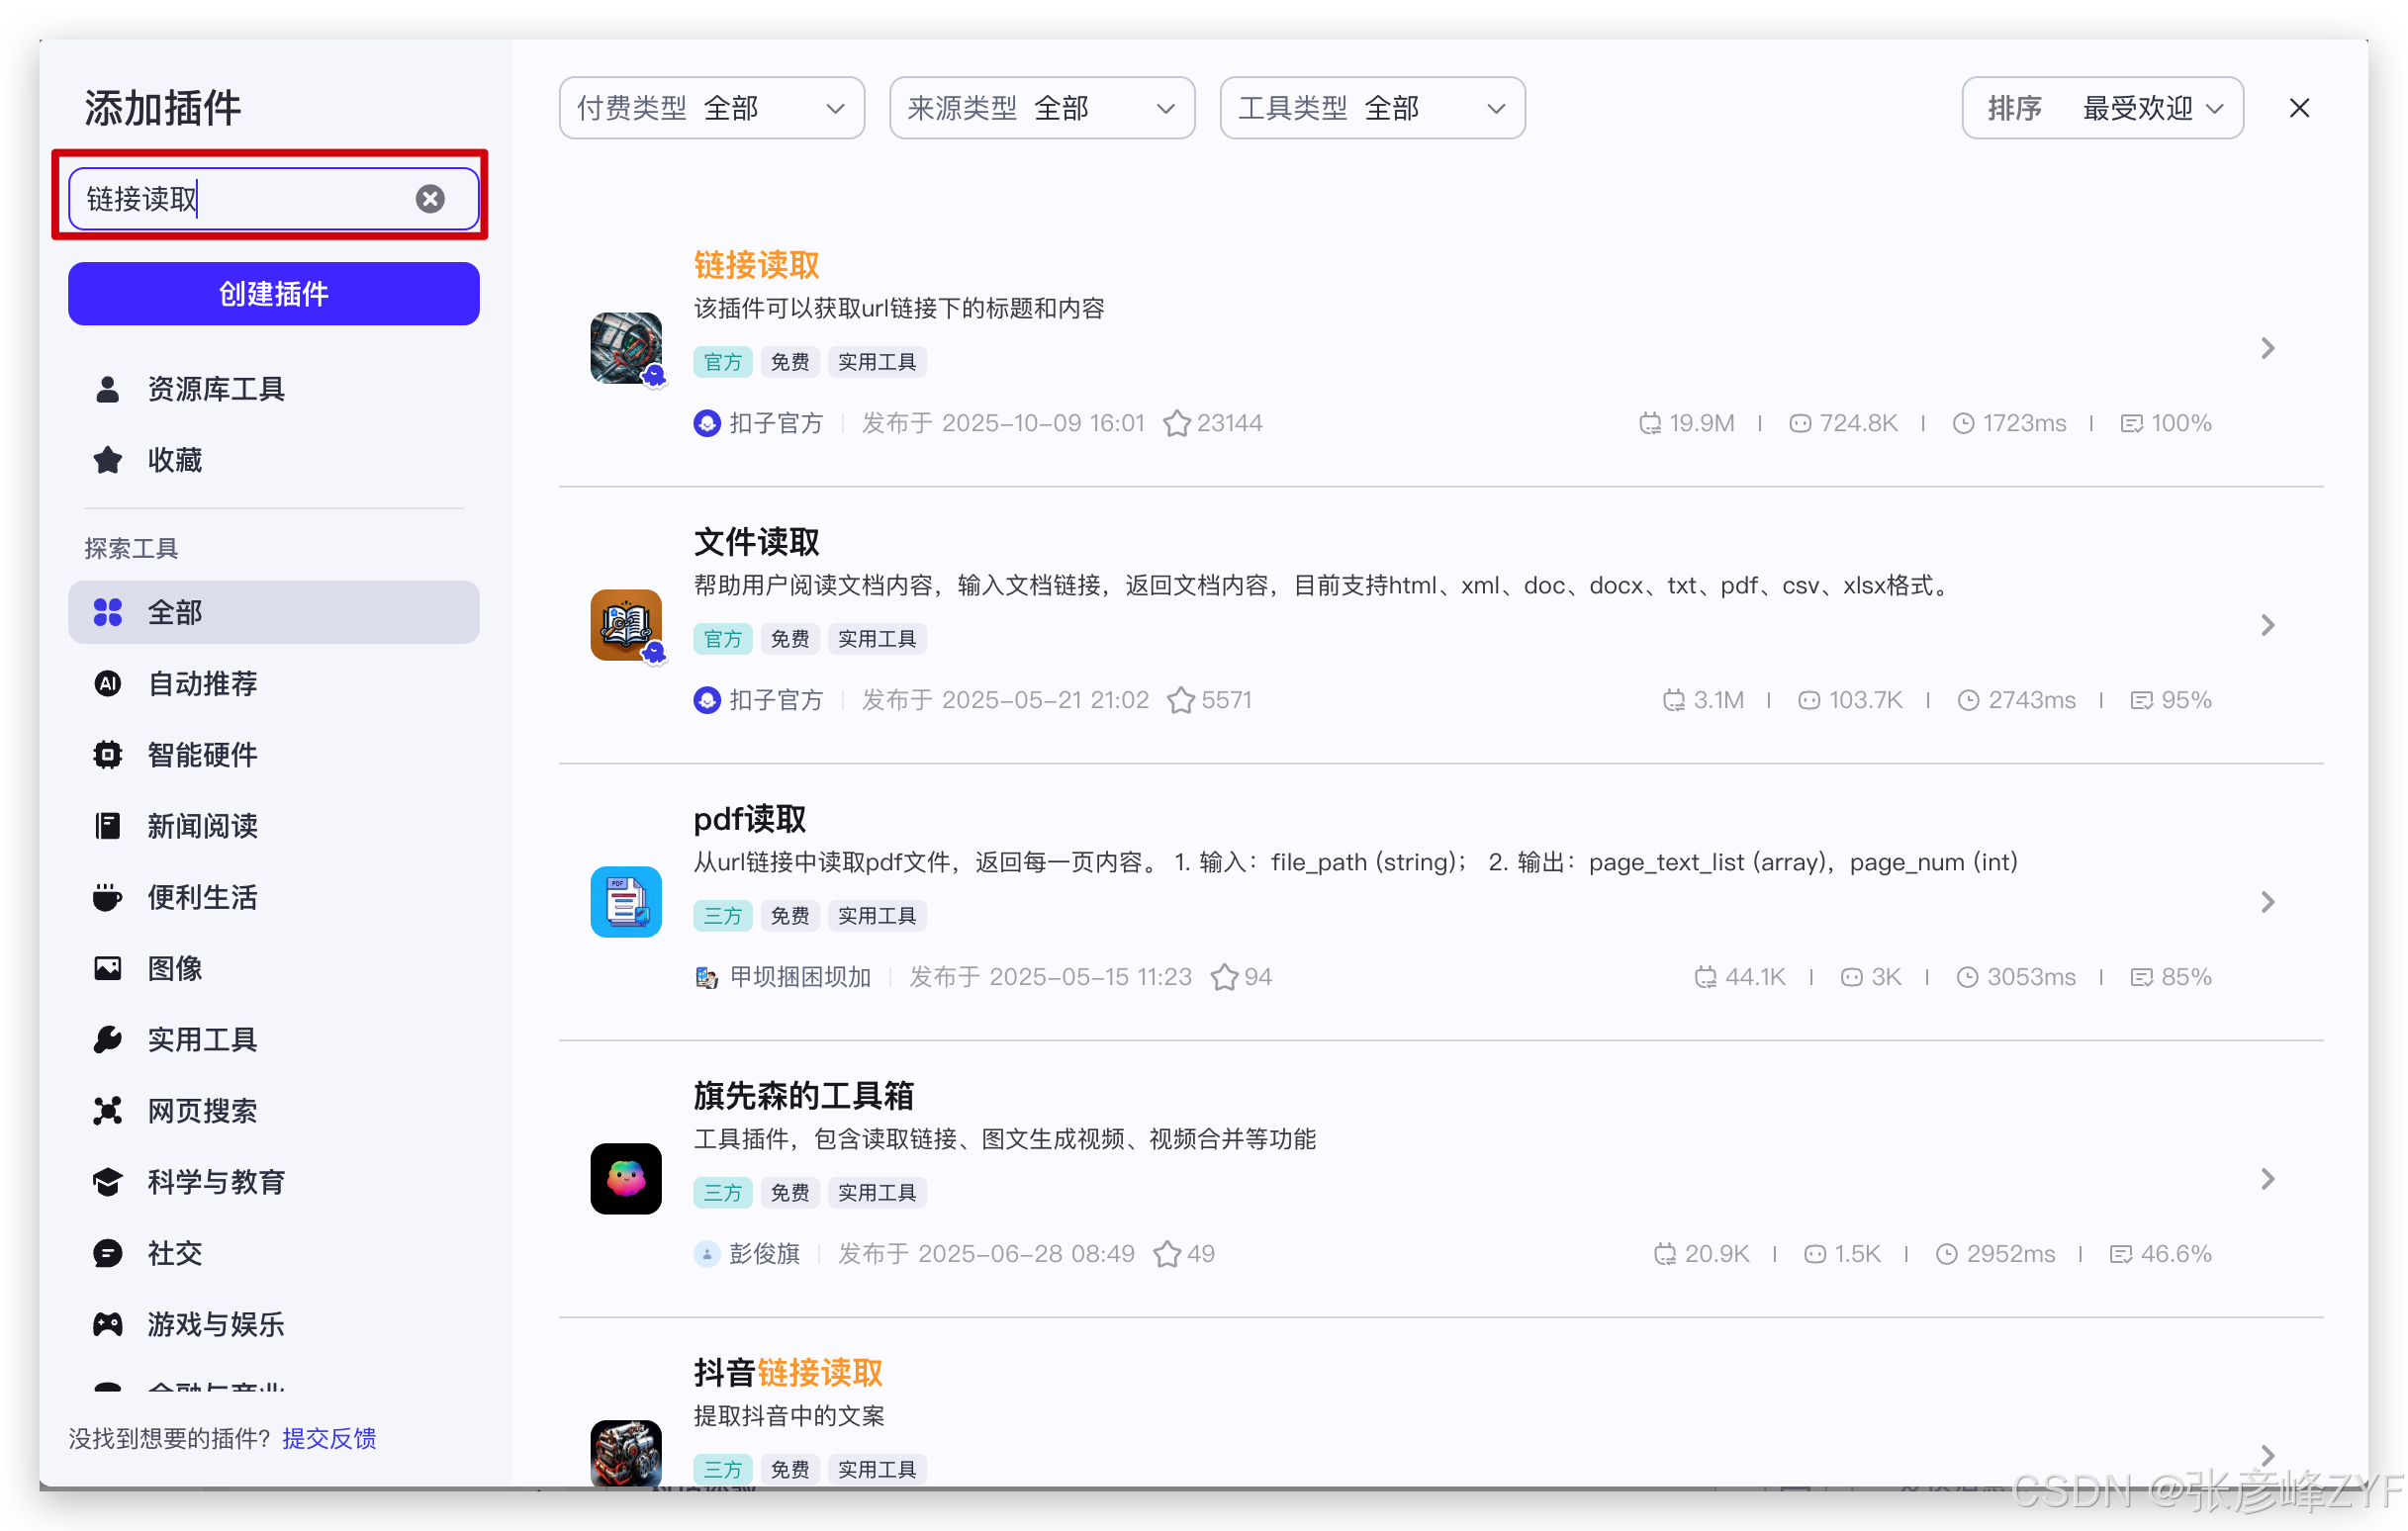
Task: Expand the 链接读取 plugin with its right chevron
Action: pos(2267,348)
